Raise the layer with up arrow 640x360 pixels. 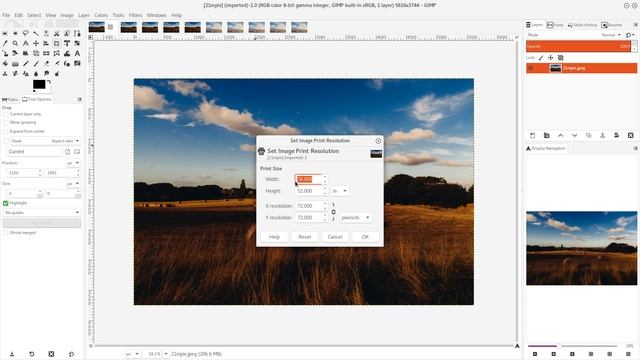pos(560,136)
